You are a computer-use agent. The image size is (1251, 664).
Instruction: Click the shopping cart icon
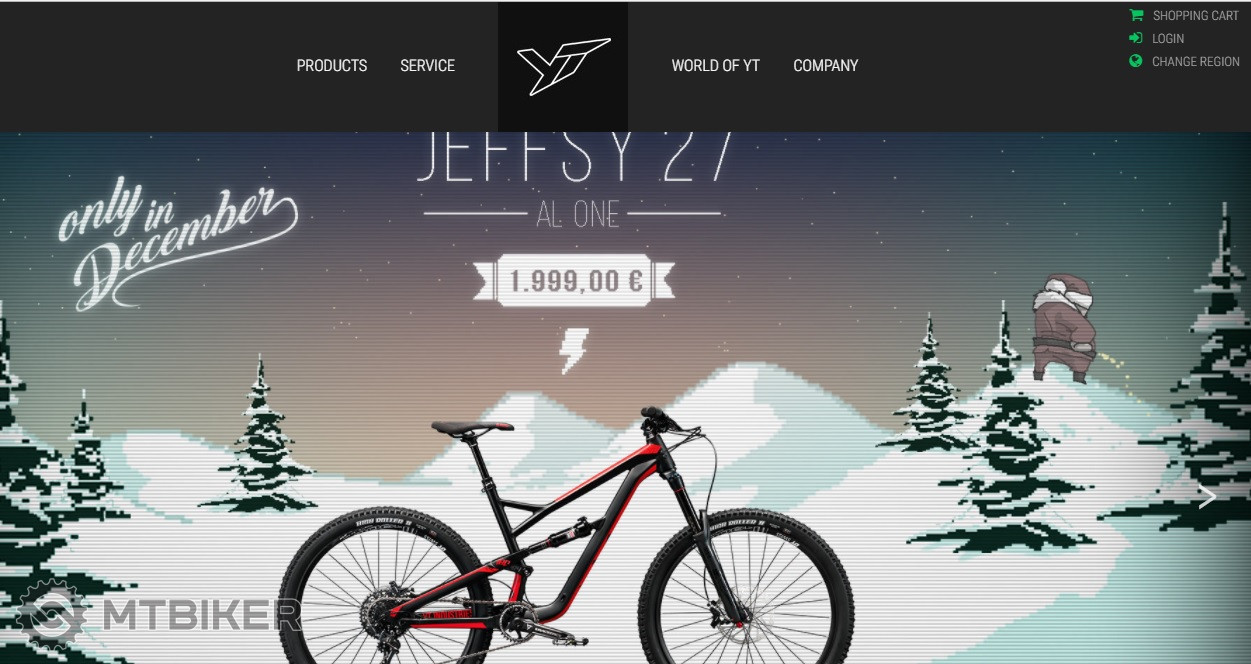1136,15
